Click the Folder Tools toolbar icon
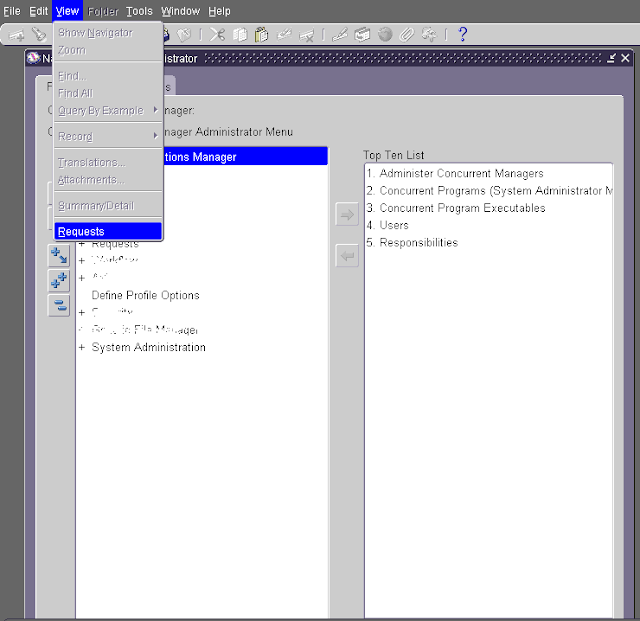Viewport: 640px width, 621px height. pyautogui.click(x=429, y=35)
